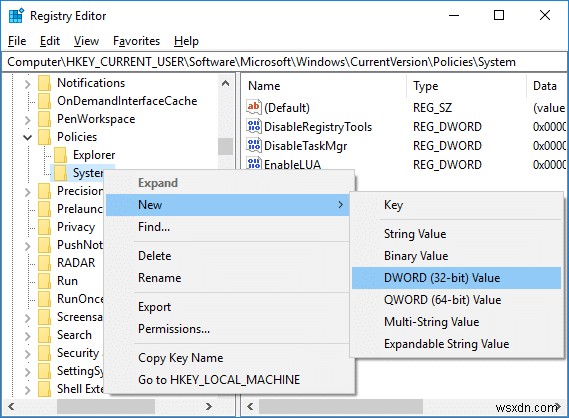Click the tree pane scroll right arrow

[209, 406]
